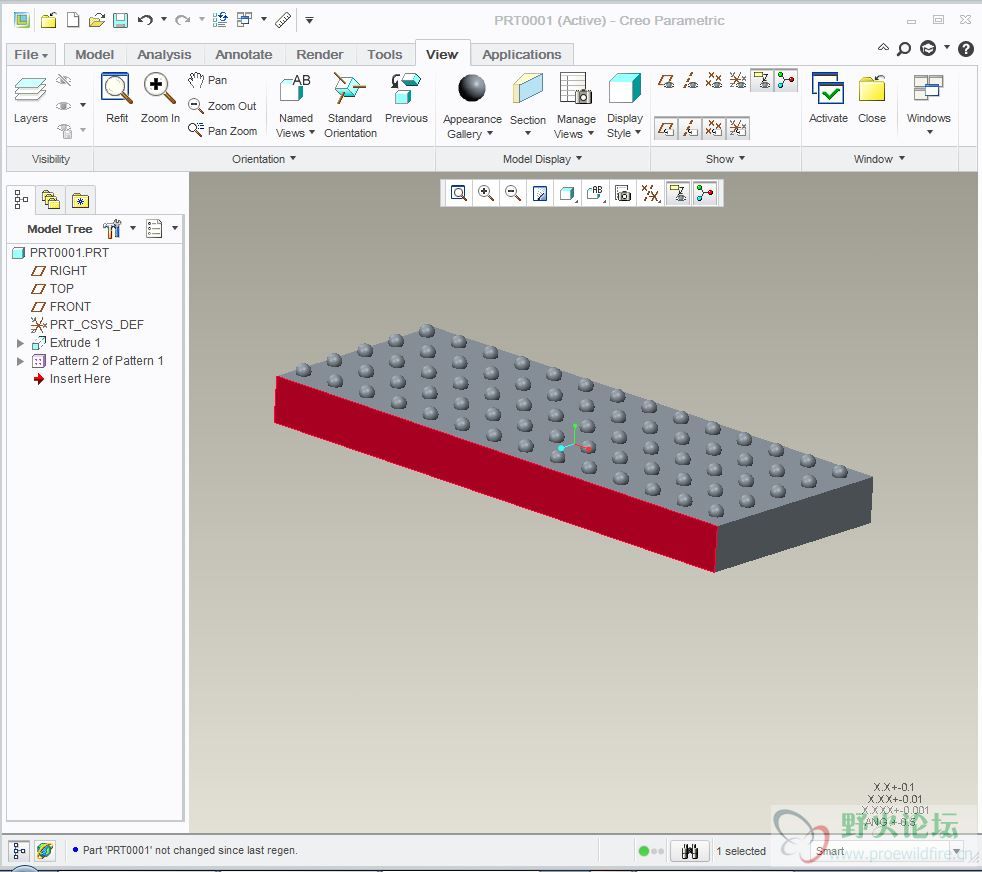982x872 pixels.
Task: Click the Zoom In magnifier icon
Action: pyautogui.click(x=159, y=88)
